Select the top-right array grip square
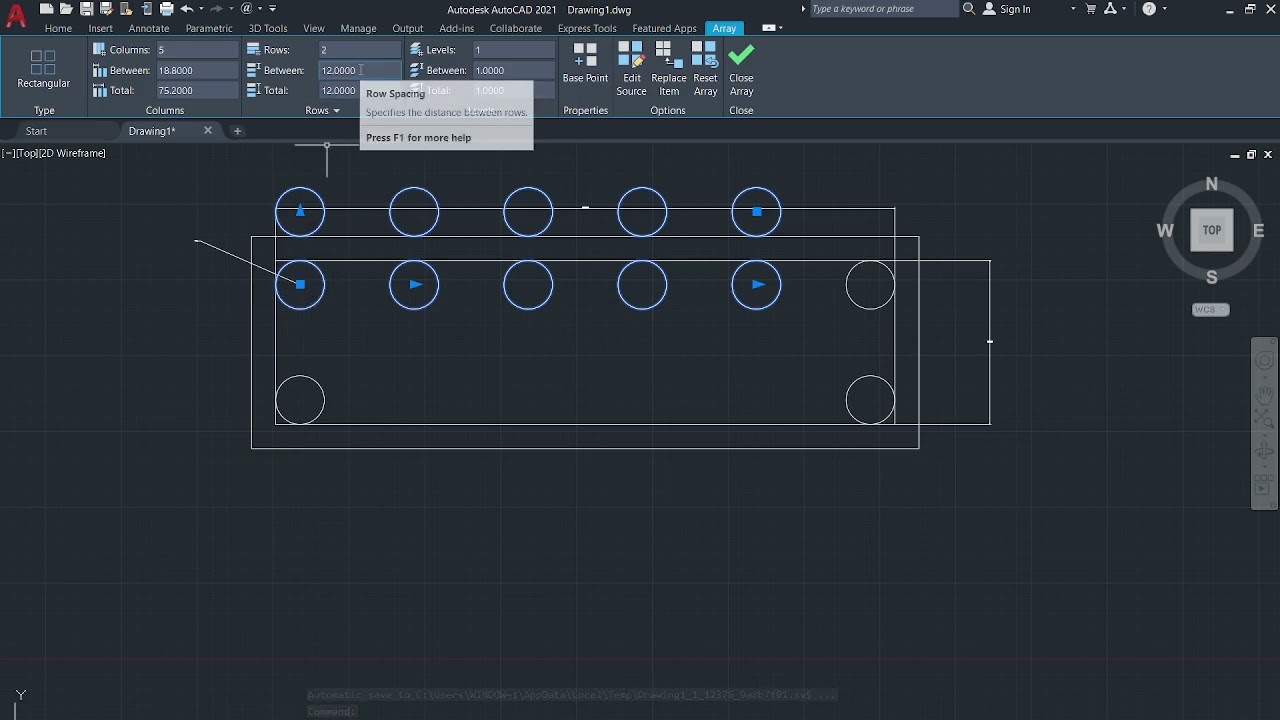 tap(757, 212)
